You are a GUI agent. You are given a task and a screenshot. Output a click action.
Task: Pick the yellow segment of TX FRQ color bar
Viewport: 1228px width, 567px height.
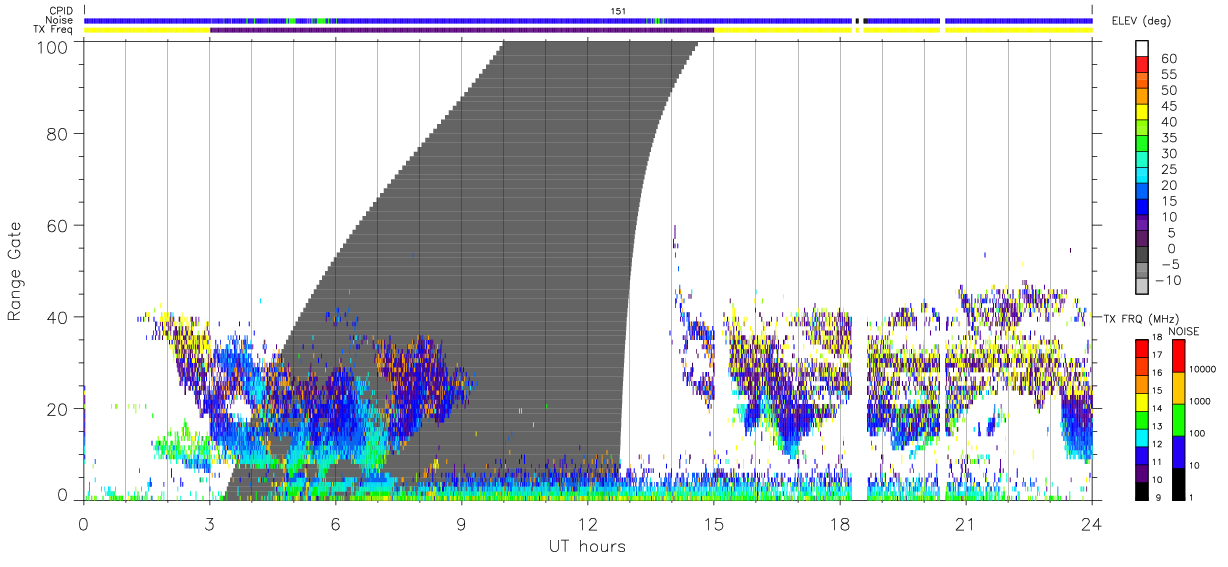click(1142, 401)
